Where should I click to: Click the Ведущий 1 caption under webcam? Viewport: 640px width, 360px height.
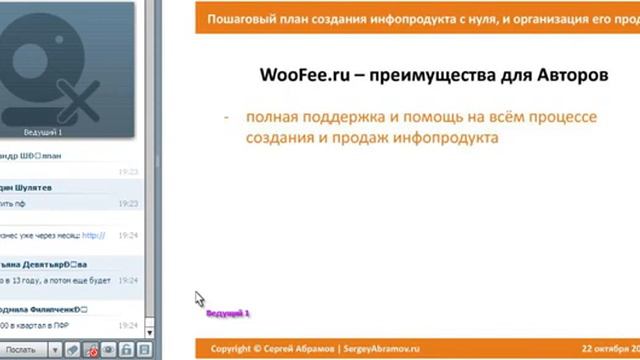(x=43, y=132)
